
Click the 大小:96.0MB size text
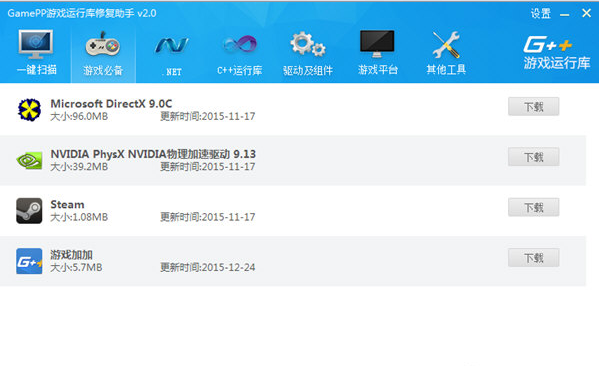[79, 116]
